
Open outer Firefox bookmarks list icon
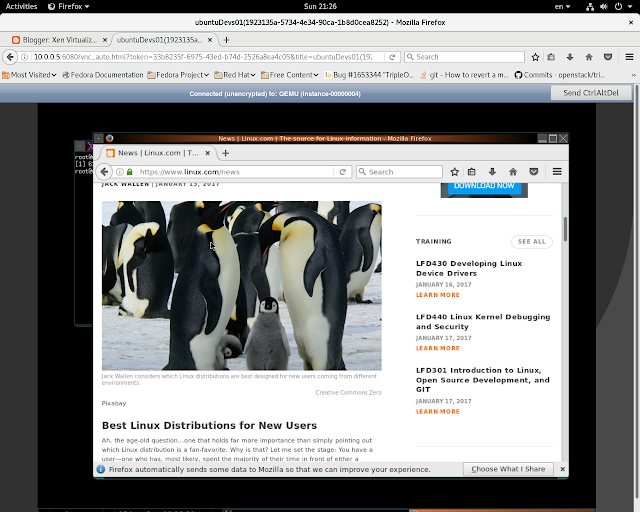[551, 57]
